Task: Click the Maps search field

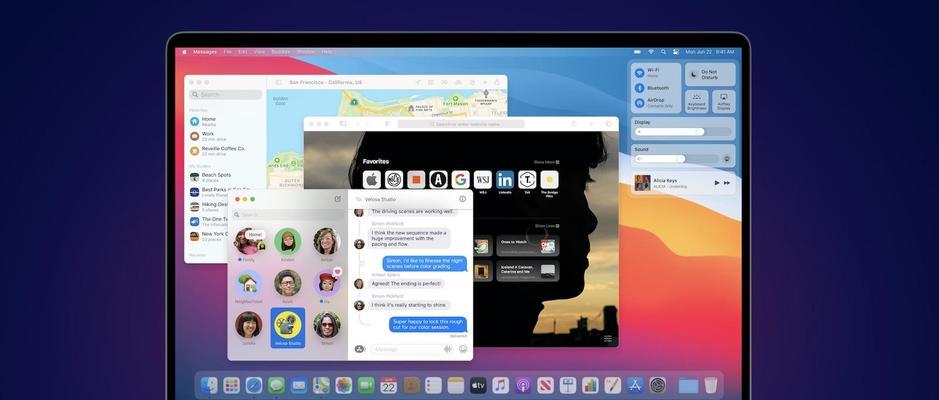Action: coord(225,95)
